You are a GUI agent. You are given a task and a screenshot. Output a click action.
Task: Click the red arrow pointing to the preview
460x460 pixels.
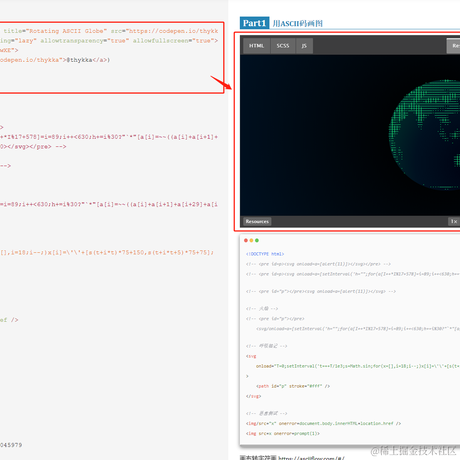221,83
